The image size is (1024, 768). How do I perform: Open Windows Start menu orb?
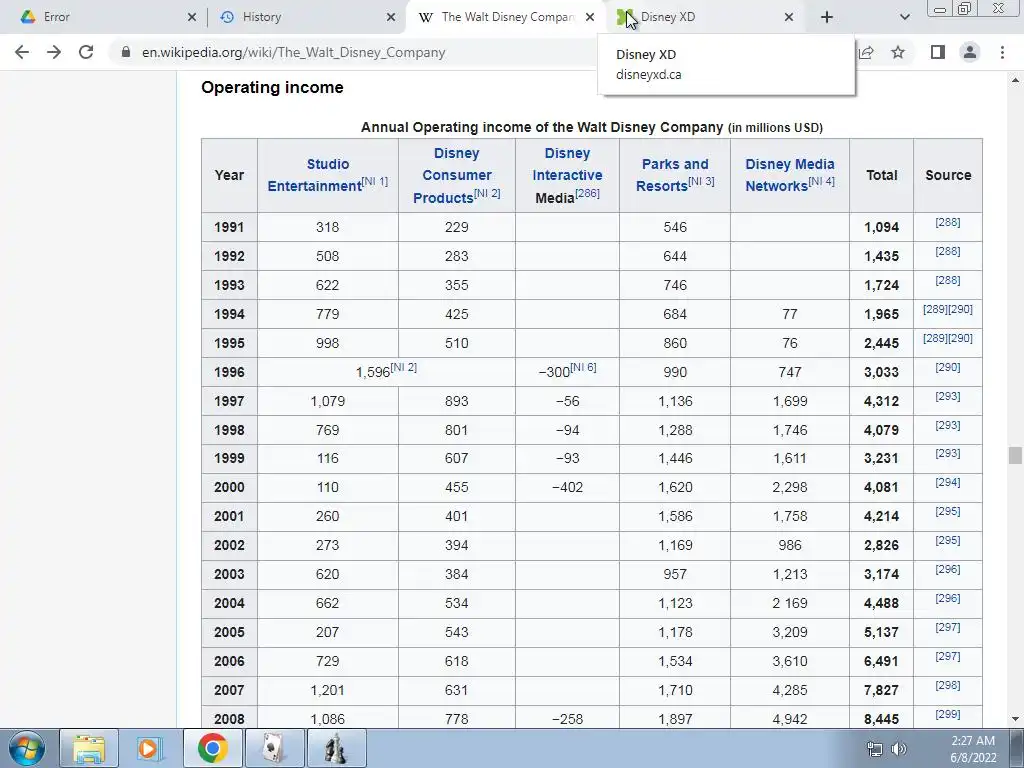27,748
